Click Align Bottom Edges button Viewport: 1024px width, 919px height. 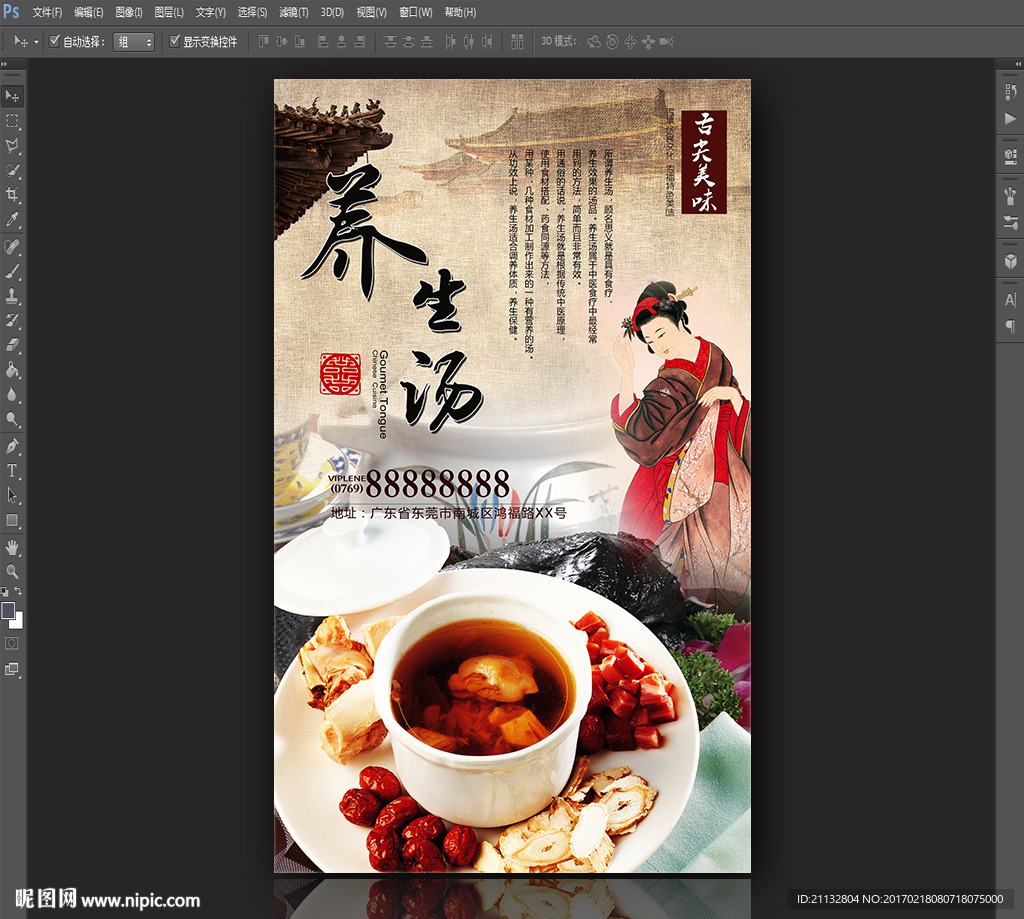click(300, 42)
